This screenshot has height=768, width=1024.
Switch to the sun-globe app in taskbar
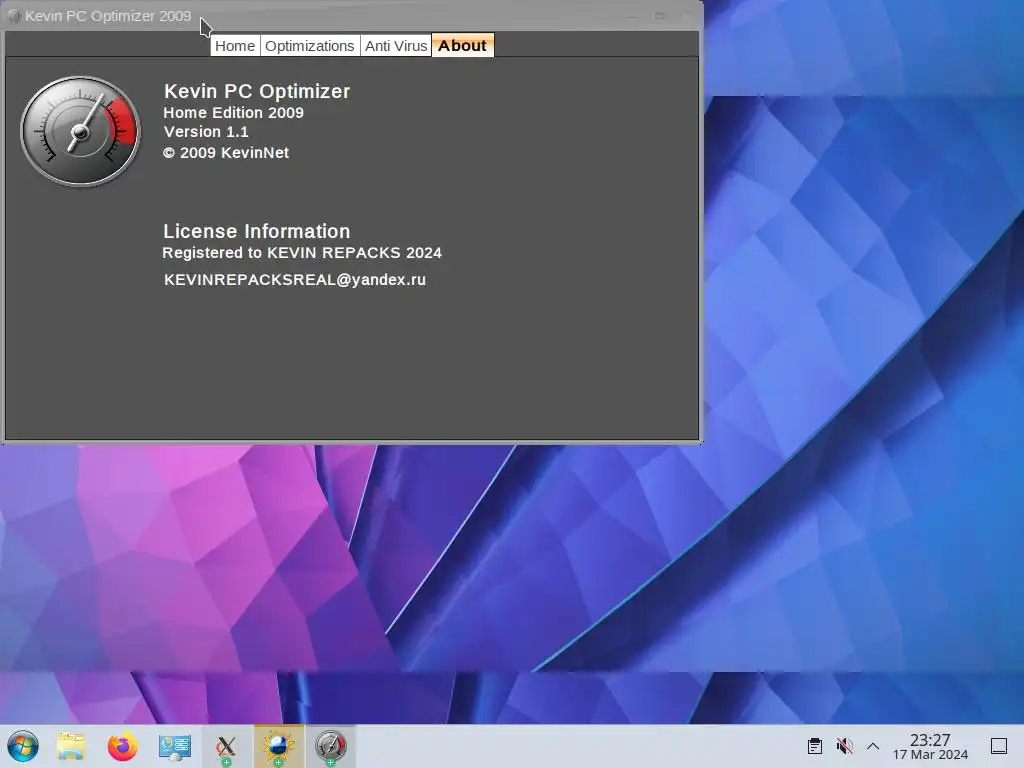pos(278,746)
